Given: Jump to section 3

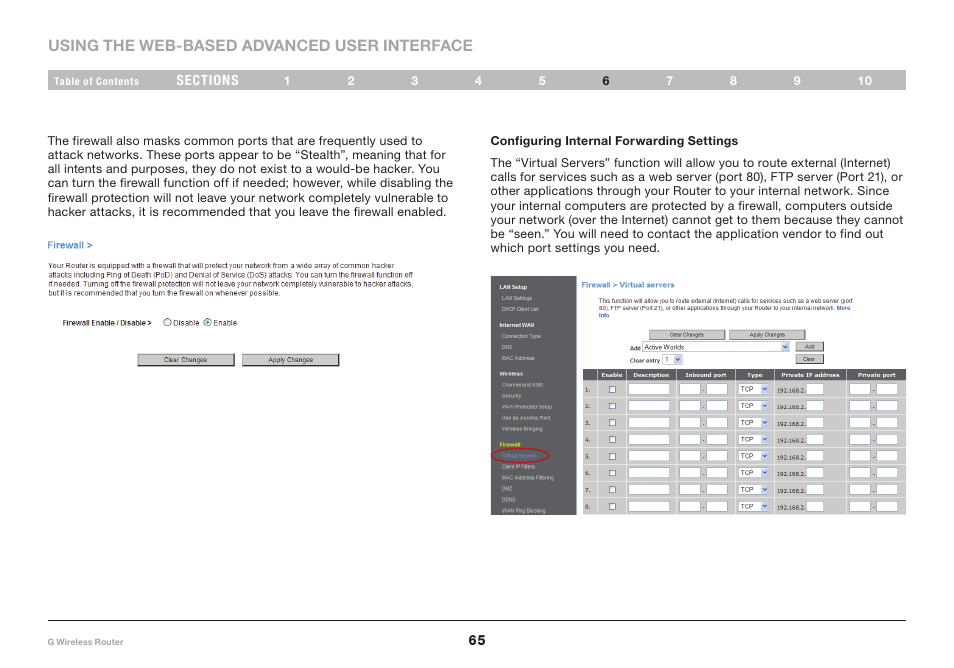Looking at the screenshot, I should 415,81.
